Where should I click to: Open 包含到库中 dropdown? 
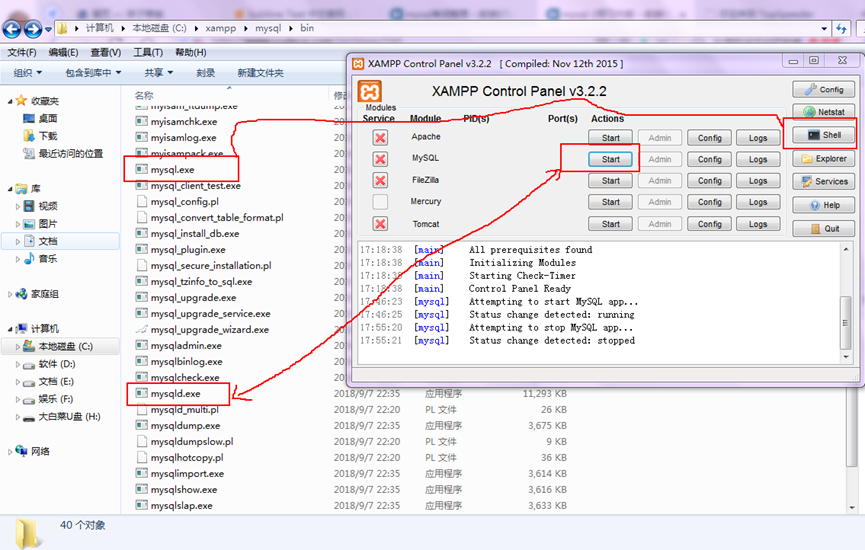93,73
